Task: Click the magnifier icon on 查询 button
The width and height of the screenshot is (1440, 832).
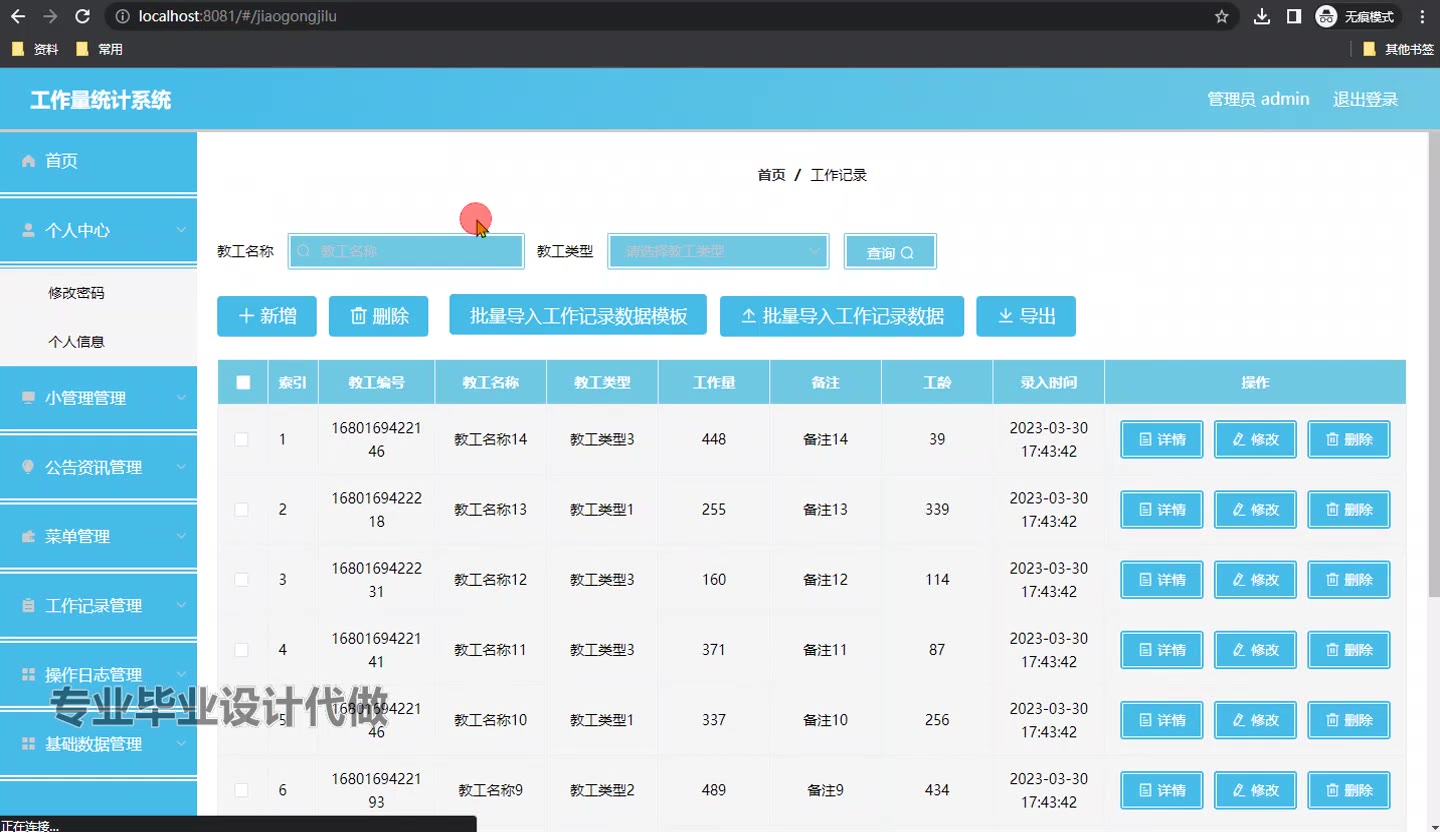Action: pos(907,253)
